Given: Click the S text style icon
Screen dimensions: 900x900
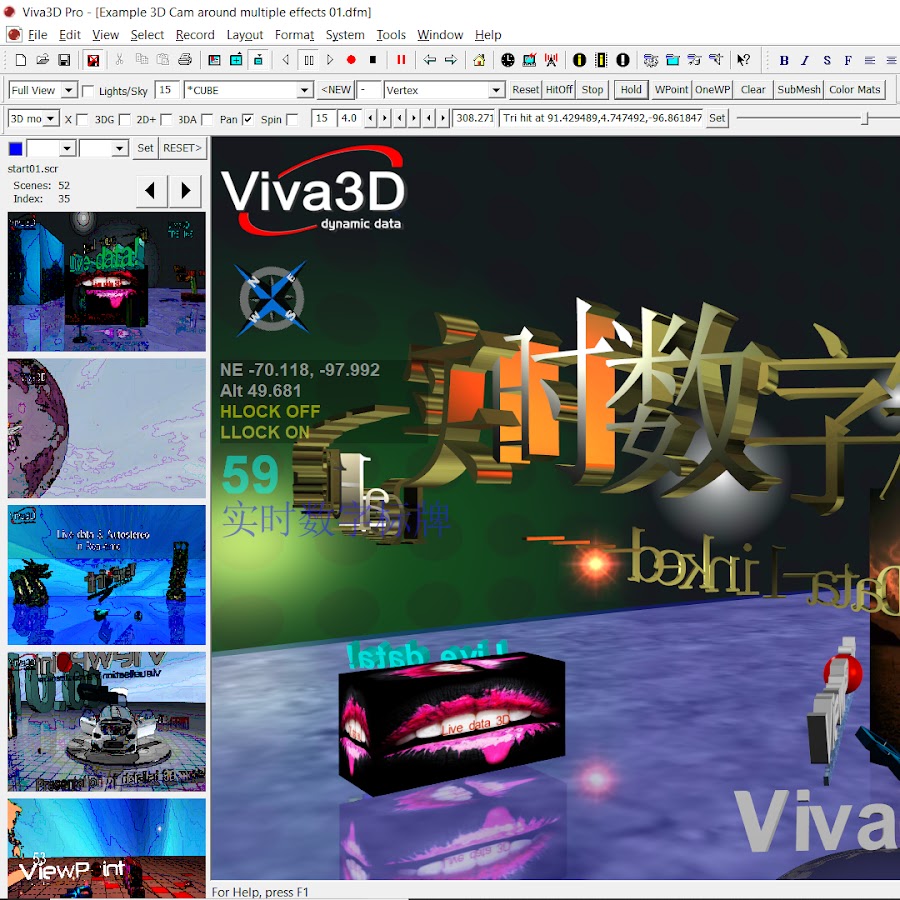Looking at the screenshot, I should coord(827,60).
